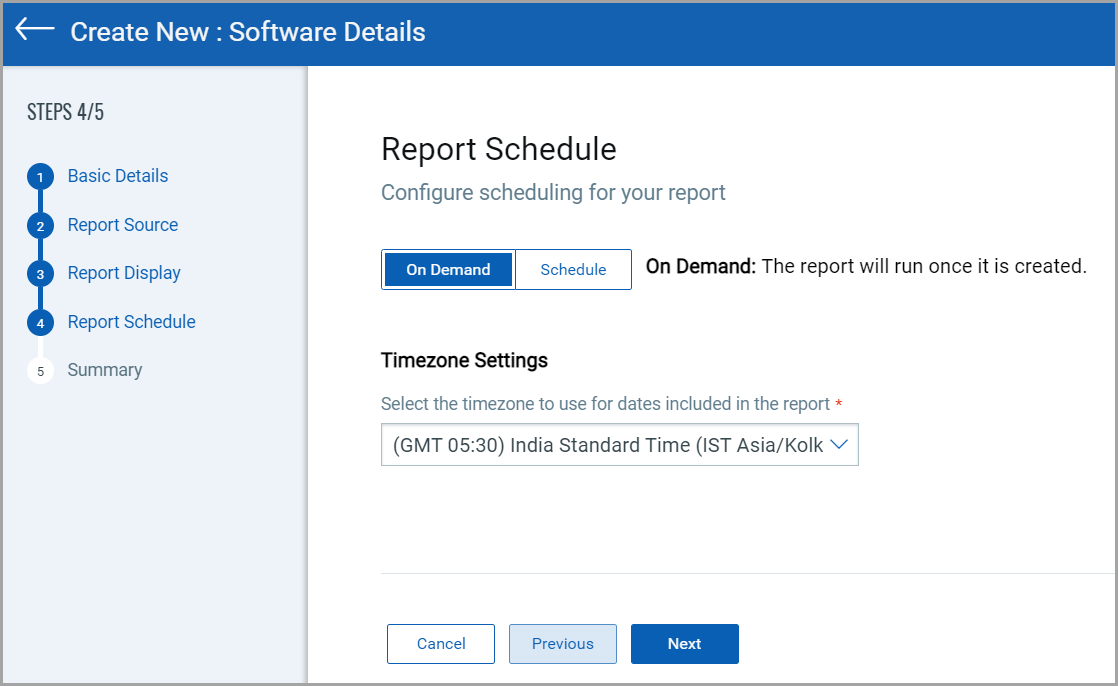Select Report Schedule in the sidebar steps
1118x686 pixels.
[132, 322]
